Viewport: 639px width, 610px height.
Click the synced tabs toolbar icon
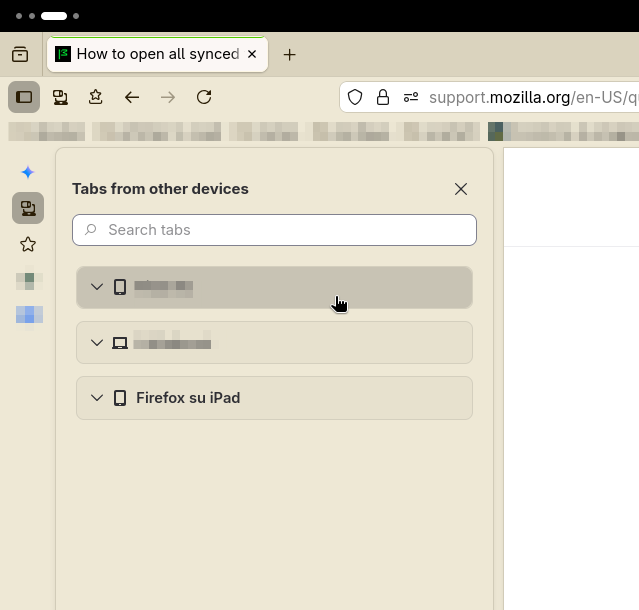point(60,97)
